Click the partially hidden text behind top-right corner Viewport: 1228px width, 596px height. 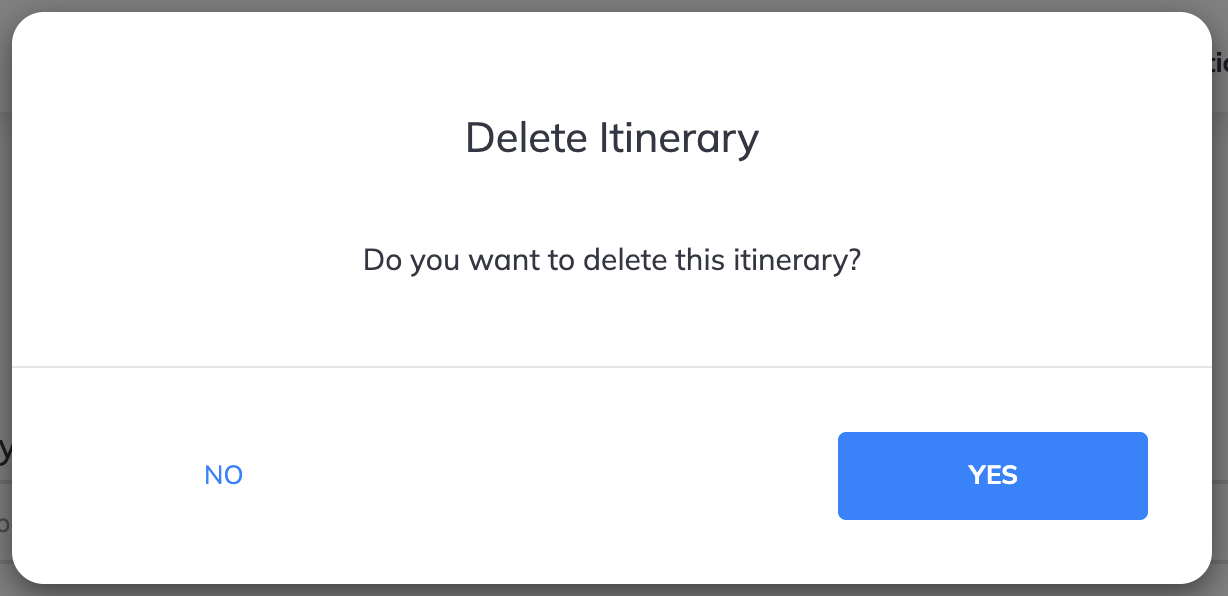tap(1218, 62)
